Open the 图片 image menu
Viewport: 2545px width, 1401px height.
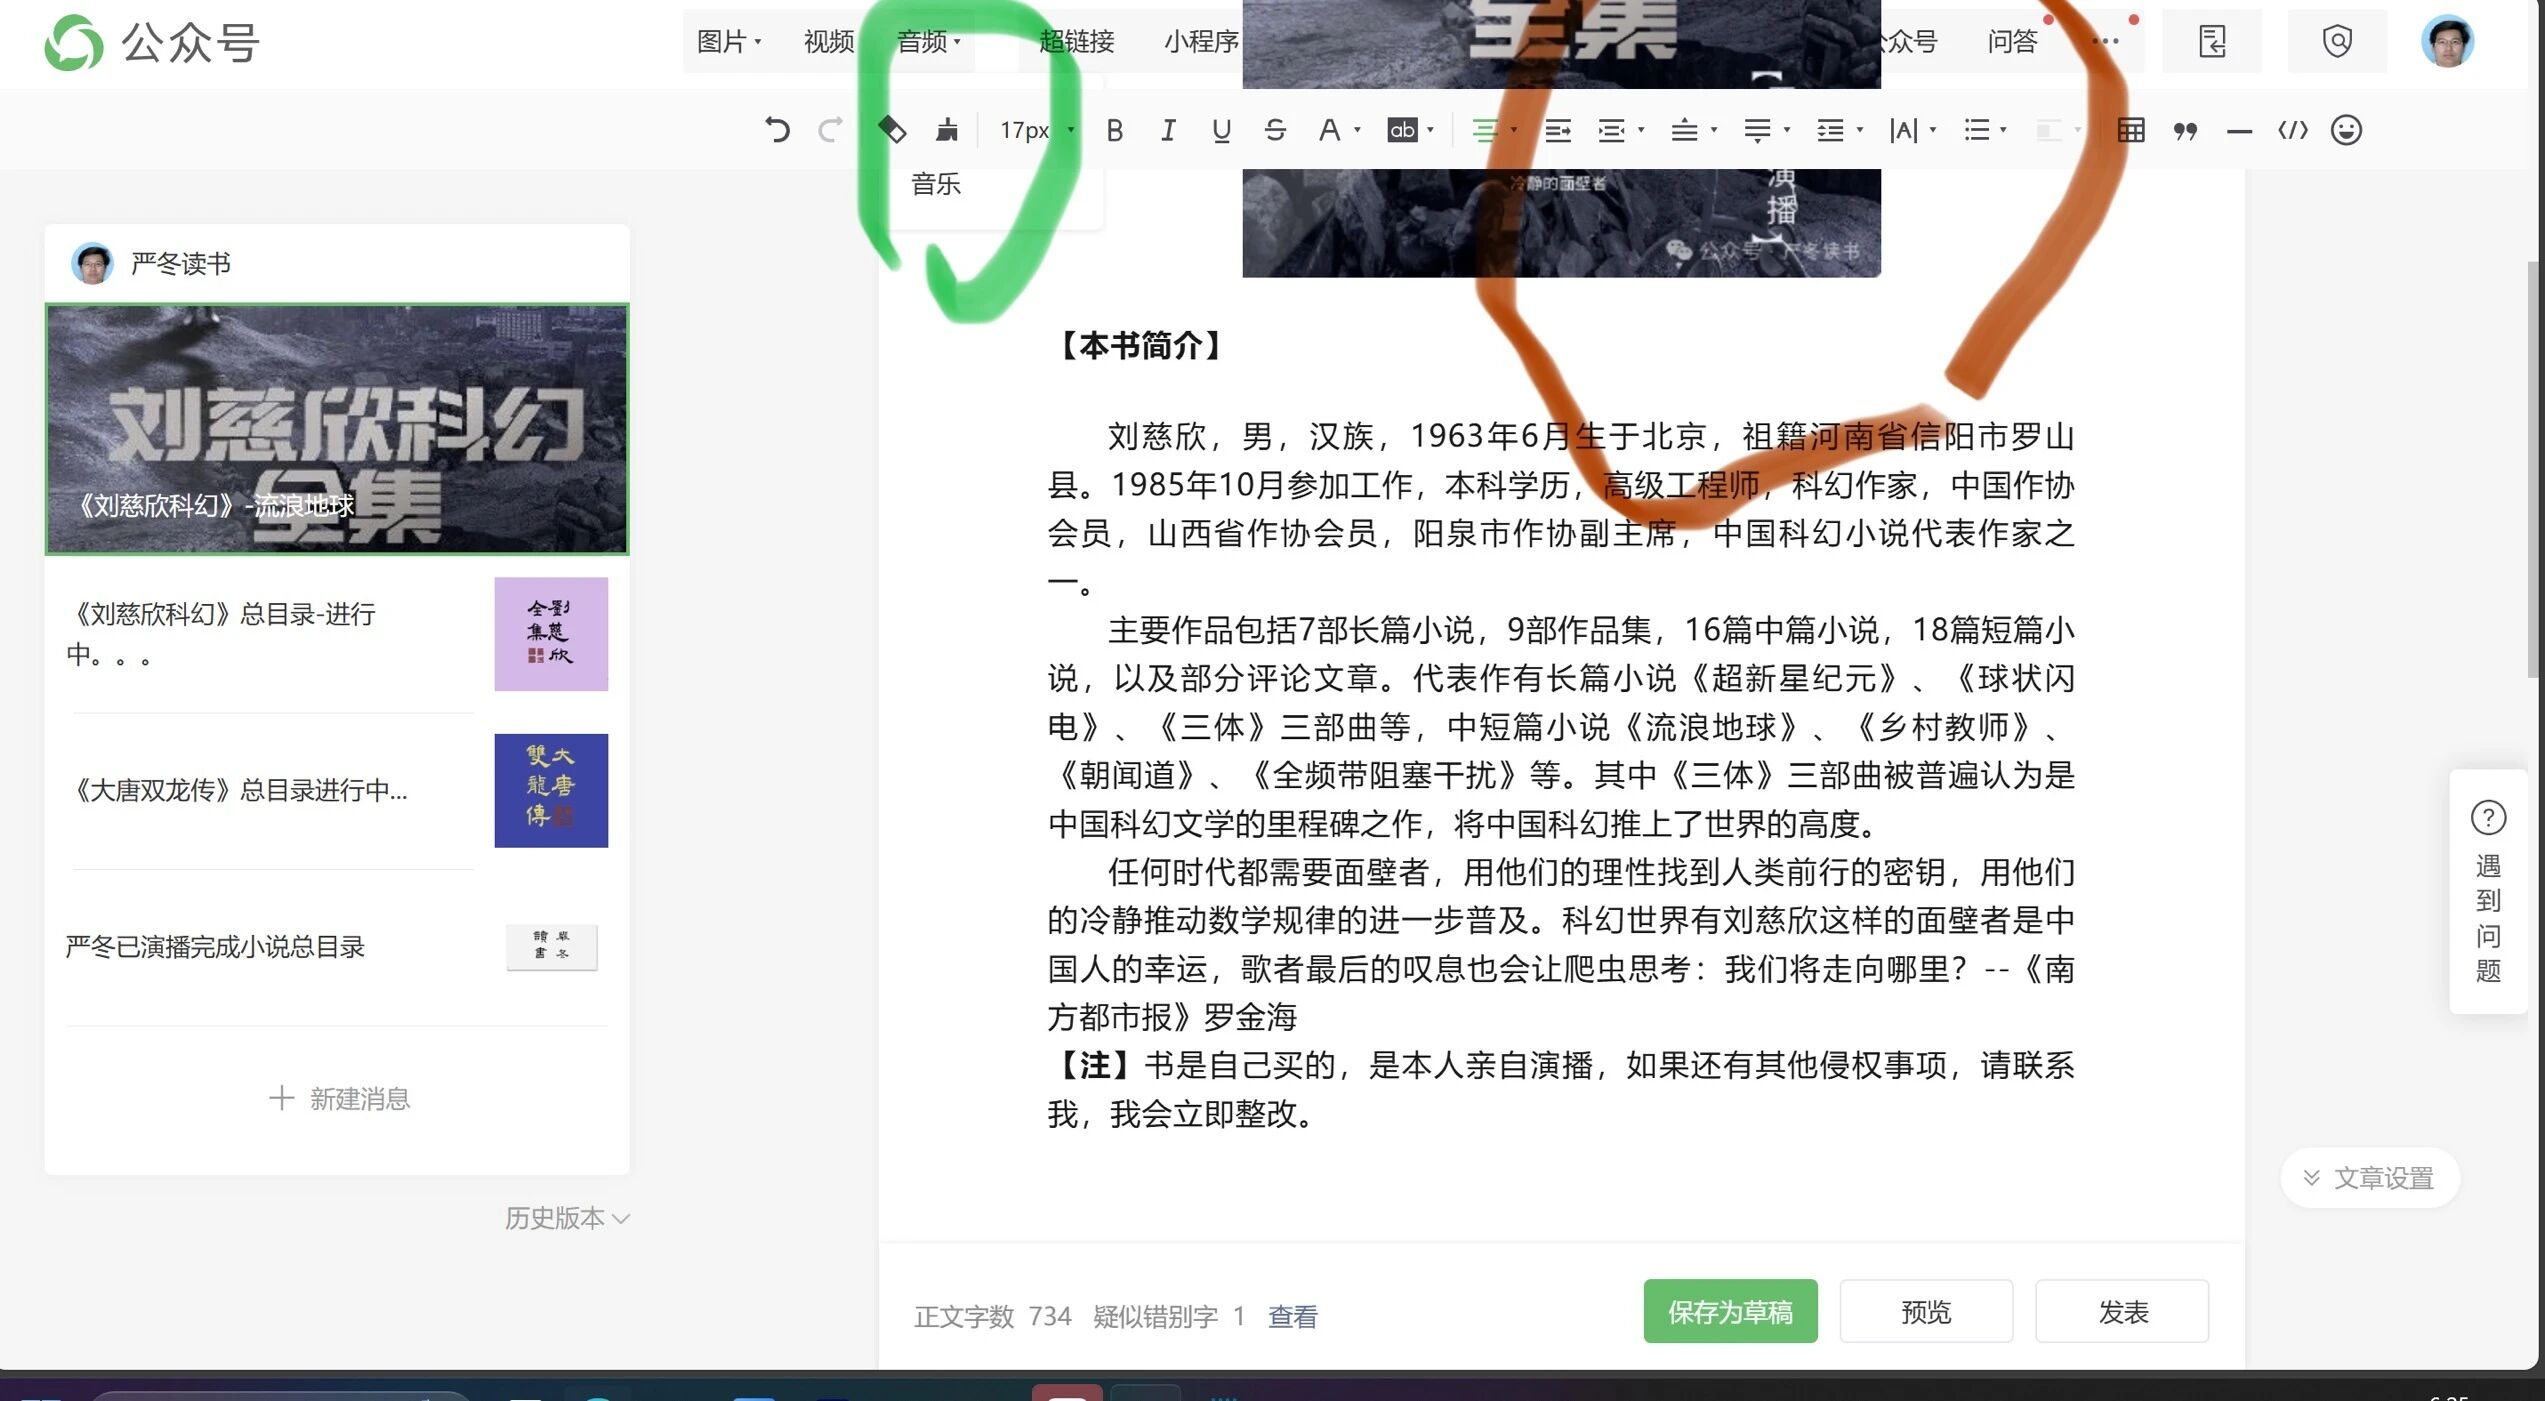[728, 42]
